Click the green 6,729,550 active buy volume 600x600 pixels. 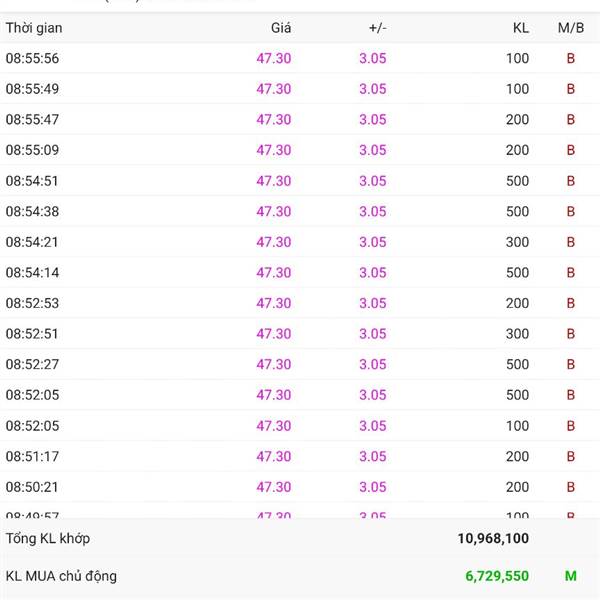point(497,576)
